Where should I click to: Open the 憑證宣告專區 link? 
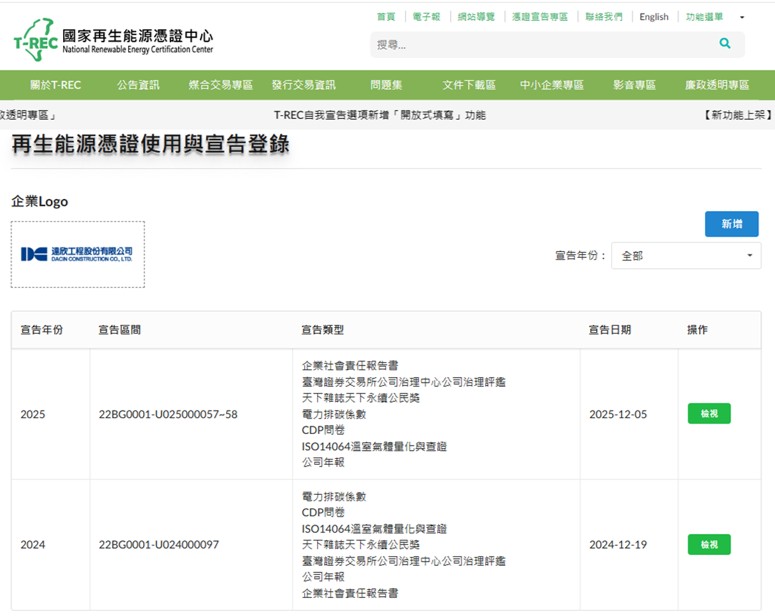click(x=540, y=17)
